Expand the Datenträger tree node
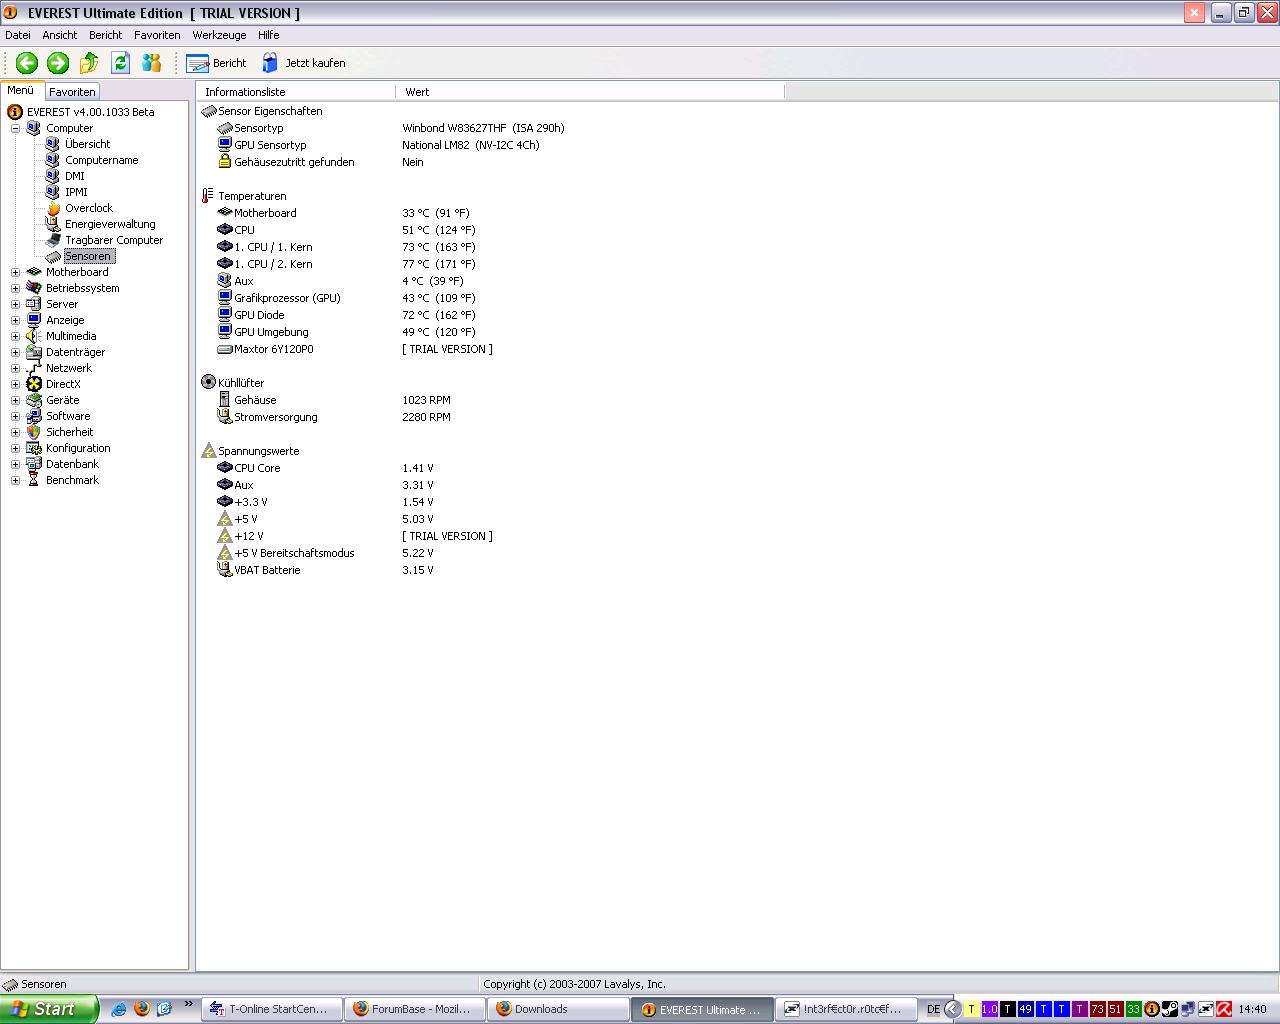The width and height of the screenshot is (1280, 1024). point(15,352)
